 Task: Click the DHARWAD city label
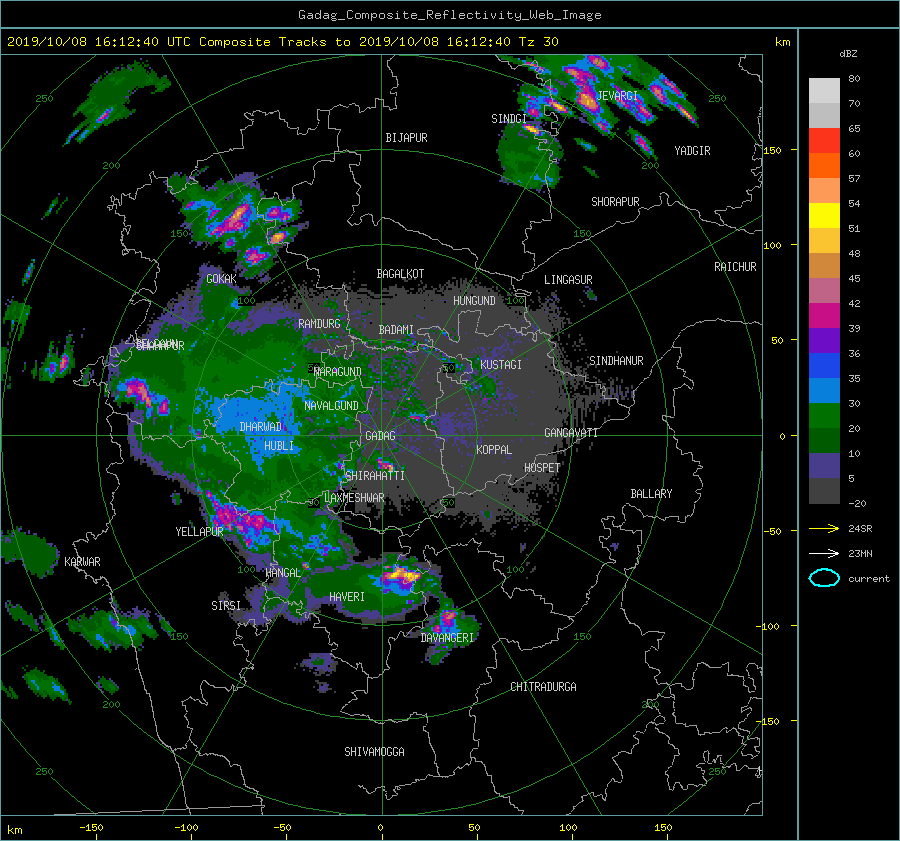(261, 427)
